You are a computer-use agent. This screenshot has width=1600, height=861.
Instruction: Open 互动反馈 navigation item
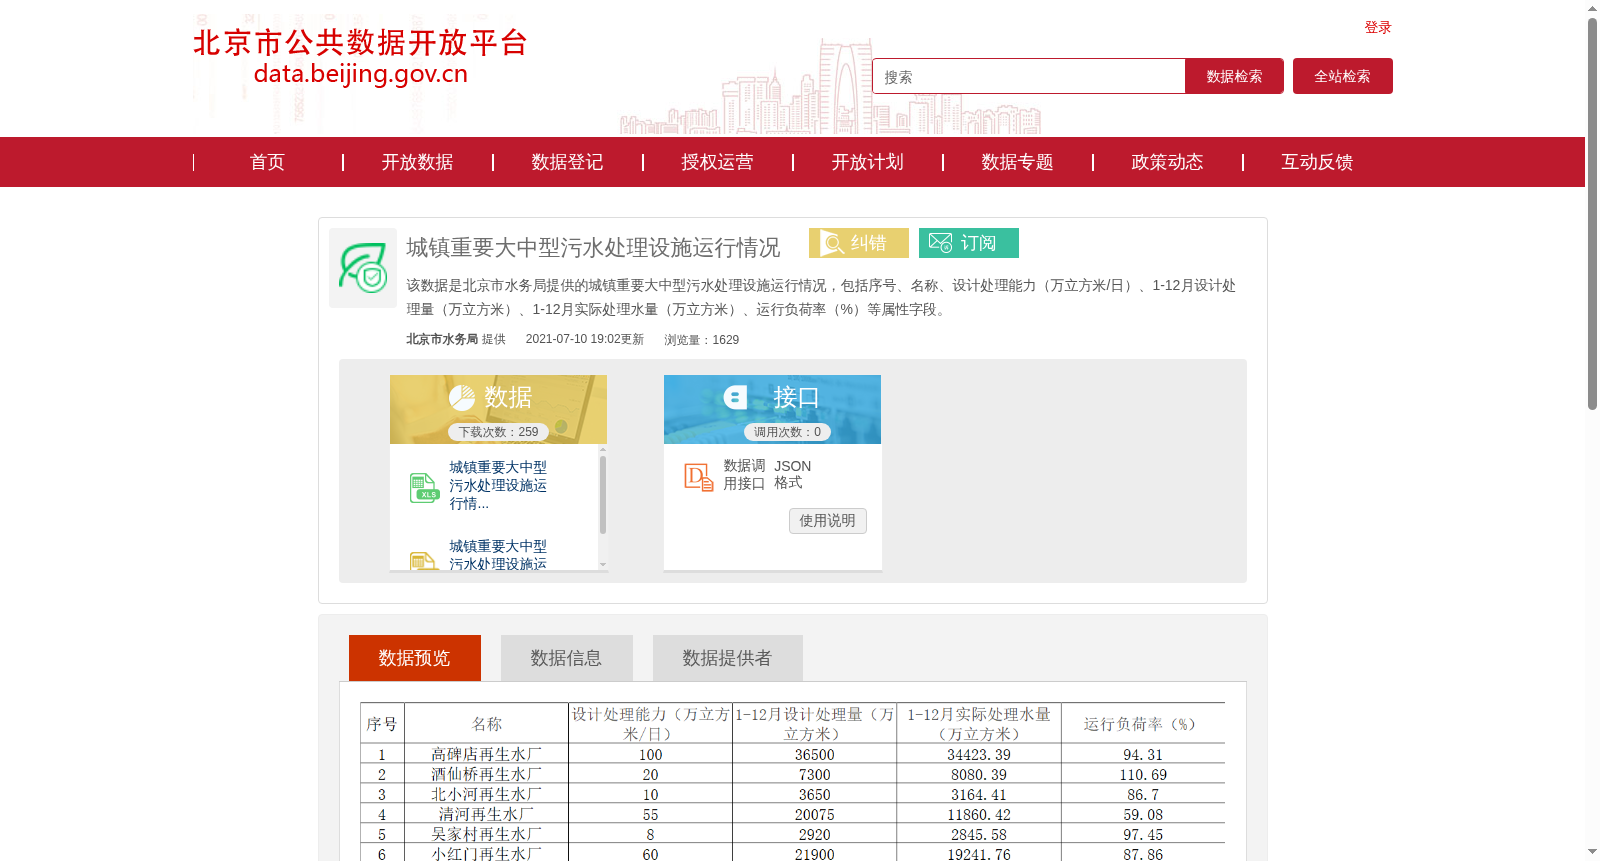tap(1317, 162)
